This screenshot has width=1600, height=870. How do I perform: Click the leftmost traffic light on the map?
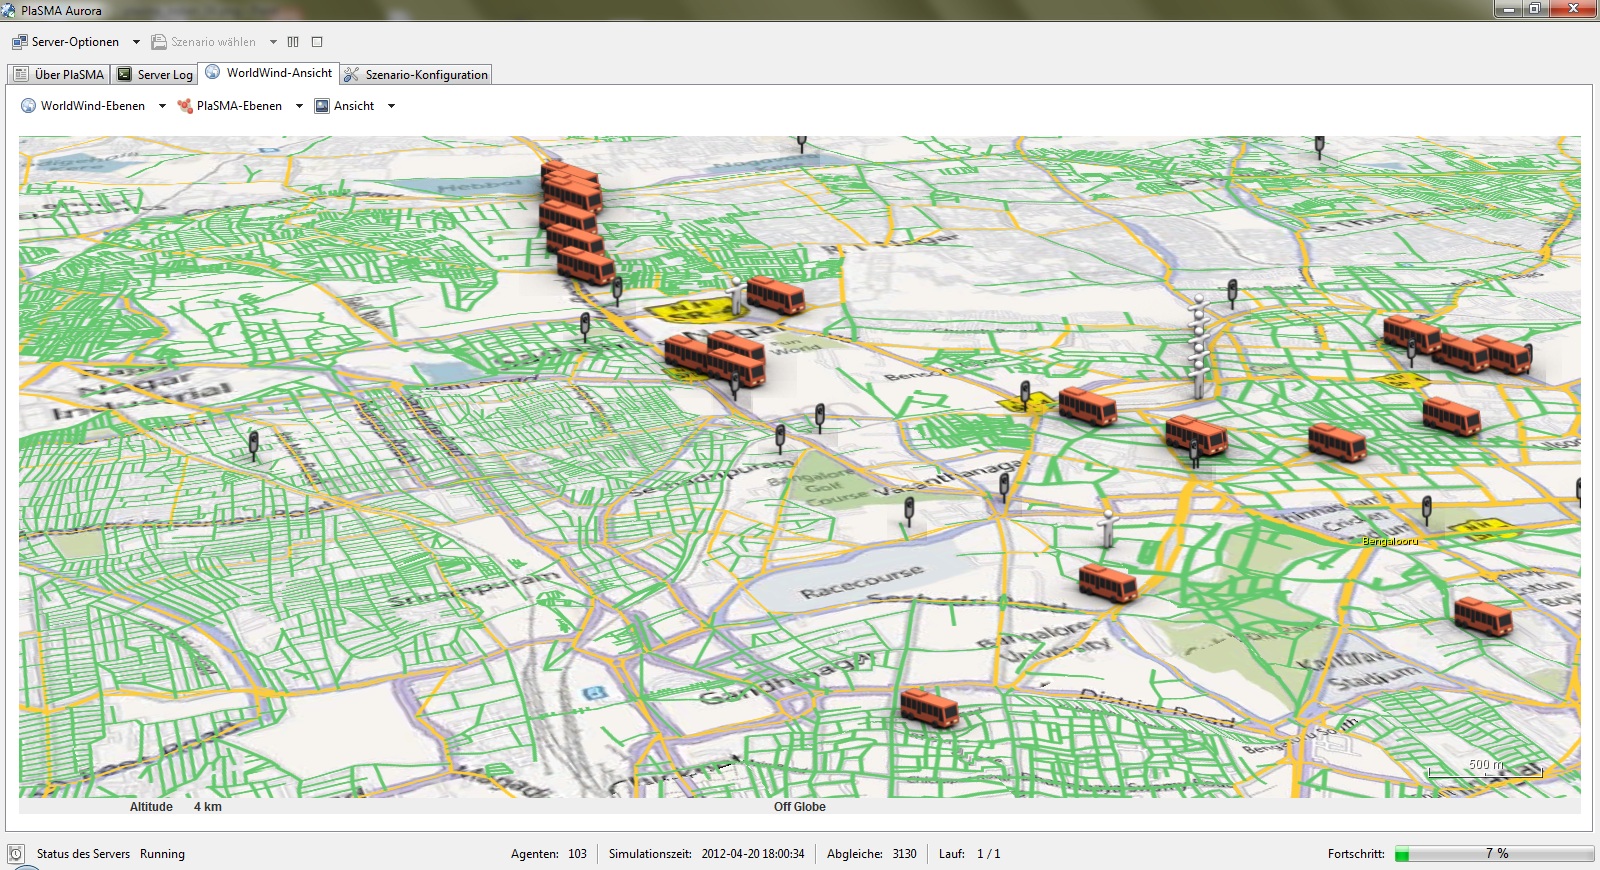(254, 443)
